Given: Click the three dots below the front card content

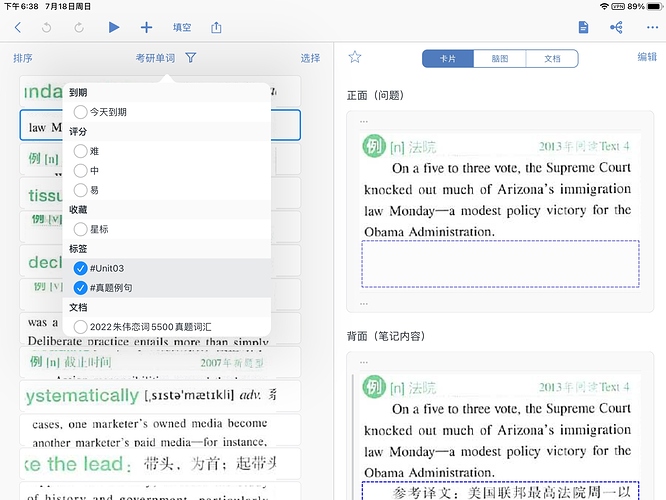Looking at the screenshot, I should pos(364,304).
